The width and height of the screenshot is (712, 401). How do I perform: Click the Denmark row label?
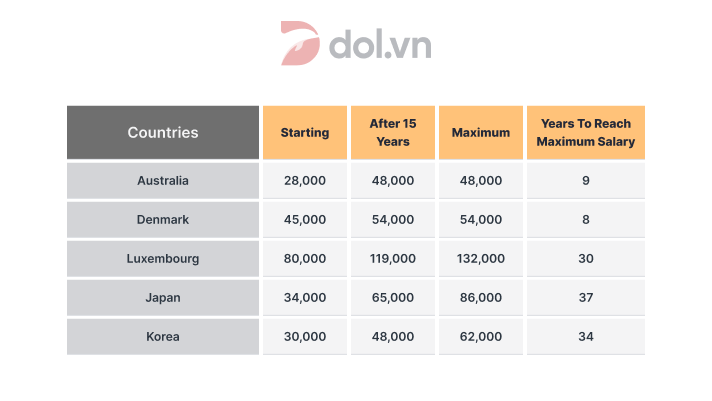pos(163,219)
